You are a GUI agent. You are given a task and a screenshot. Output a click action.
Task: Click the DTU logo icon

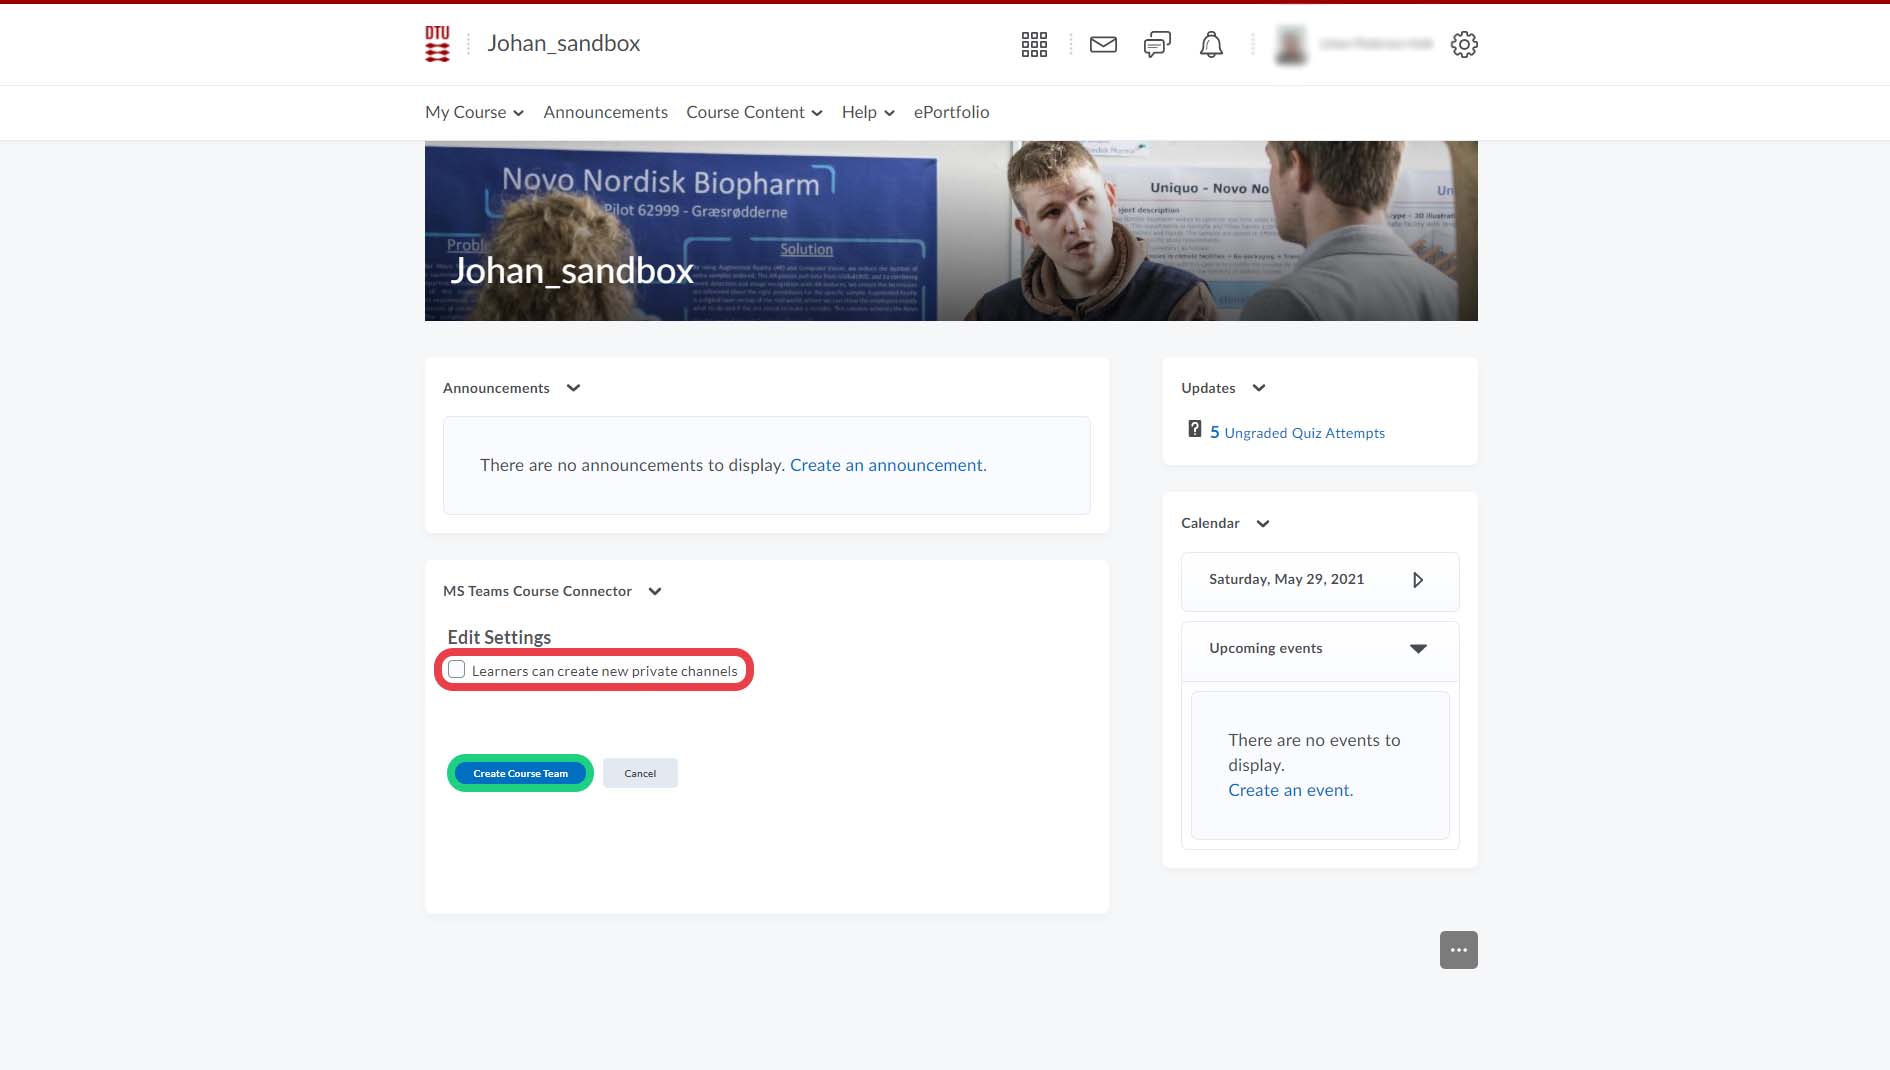[x=437, y=44]
